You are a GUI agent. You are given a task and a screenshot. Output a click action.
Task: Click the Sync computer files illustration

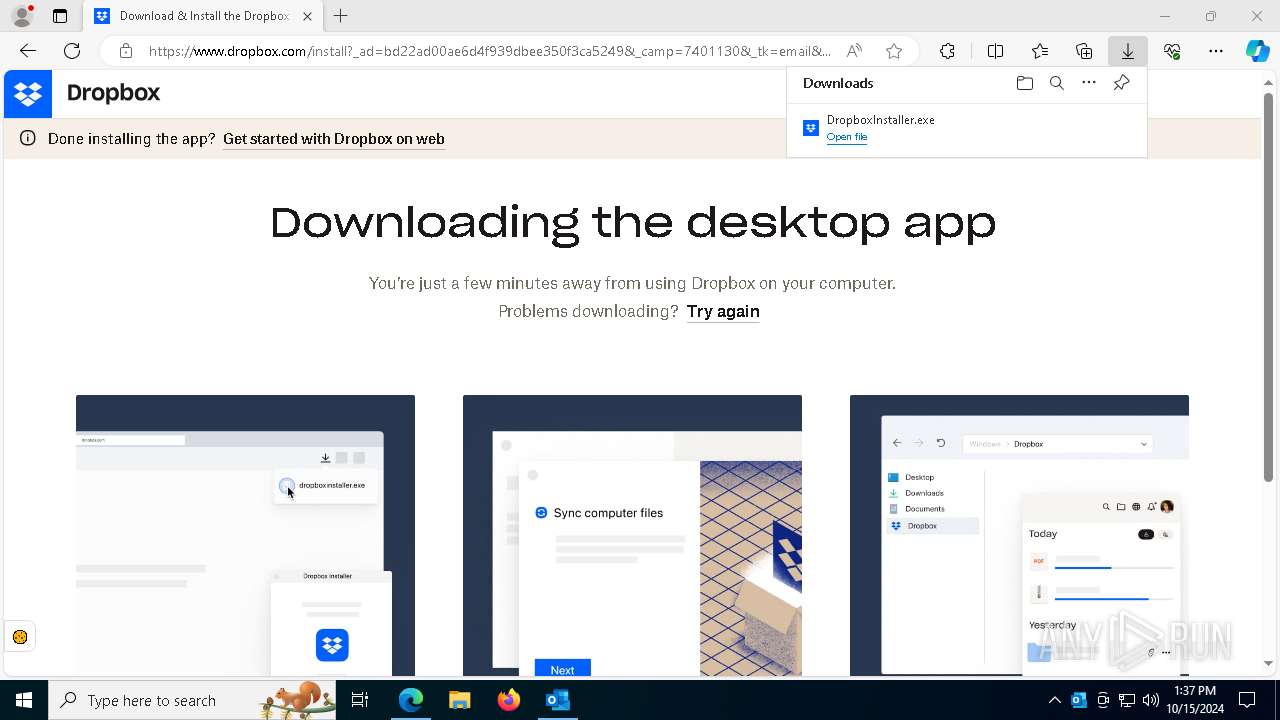coord(632,535)
